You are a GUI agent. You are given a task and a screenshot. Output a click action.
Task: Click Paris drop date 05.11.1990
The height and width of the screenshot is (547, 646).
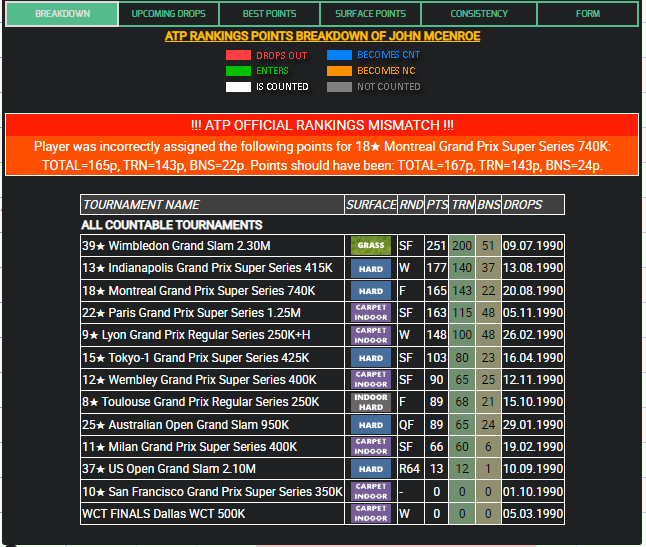click(533, 313)
